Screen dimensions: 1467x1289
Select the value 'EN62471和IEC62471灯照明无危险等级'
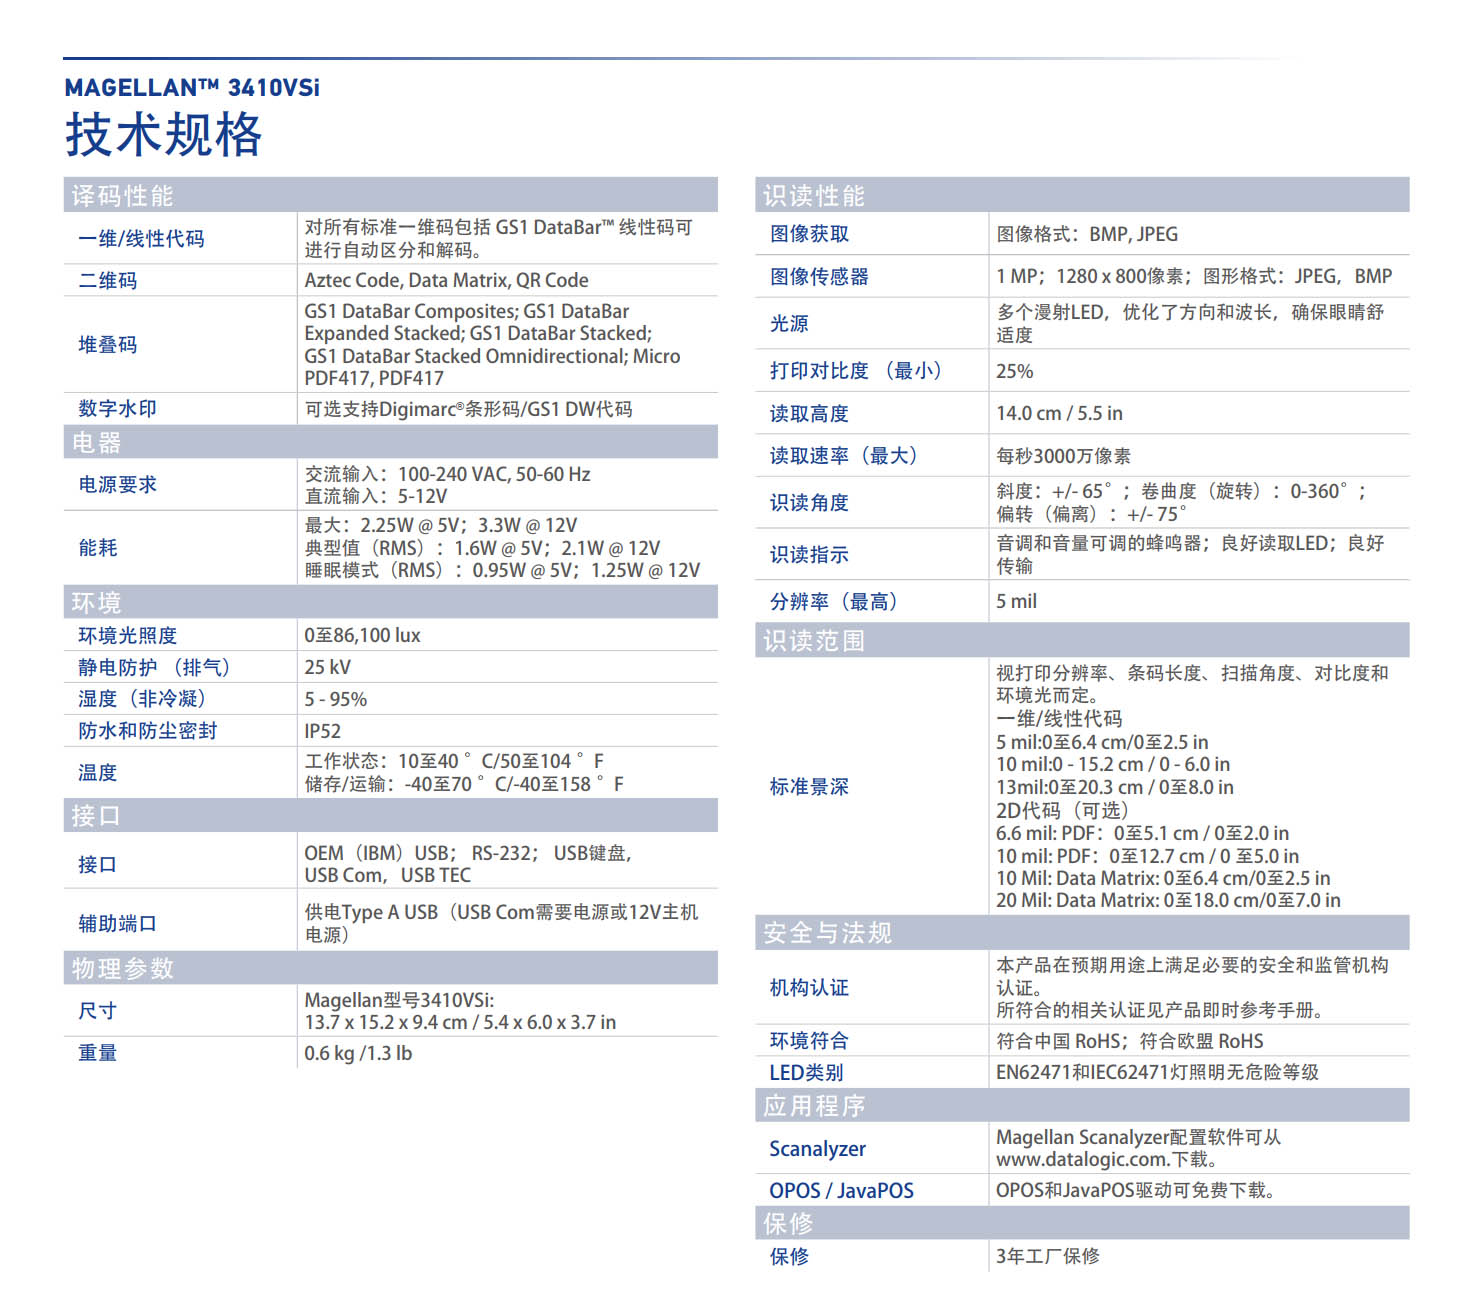[x=1157, y=1072]
